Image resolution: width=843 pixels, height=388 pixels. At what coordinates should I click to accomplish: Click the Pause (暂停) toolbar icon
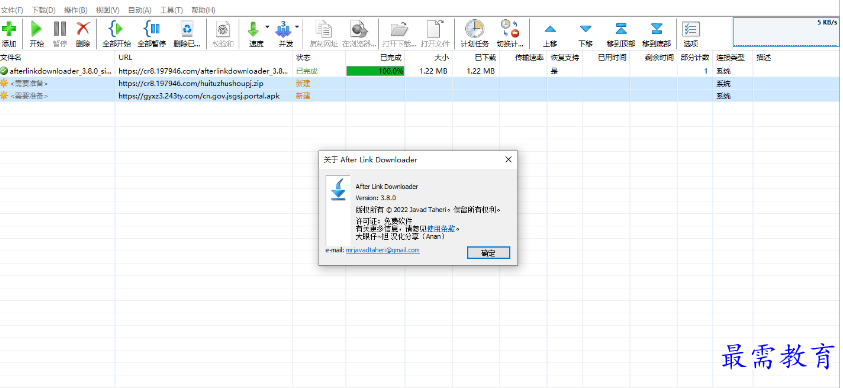click(x=60, y=28)
